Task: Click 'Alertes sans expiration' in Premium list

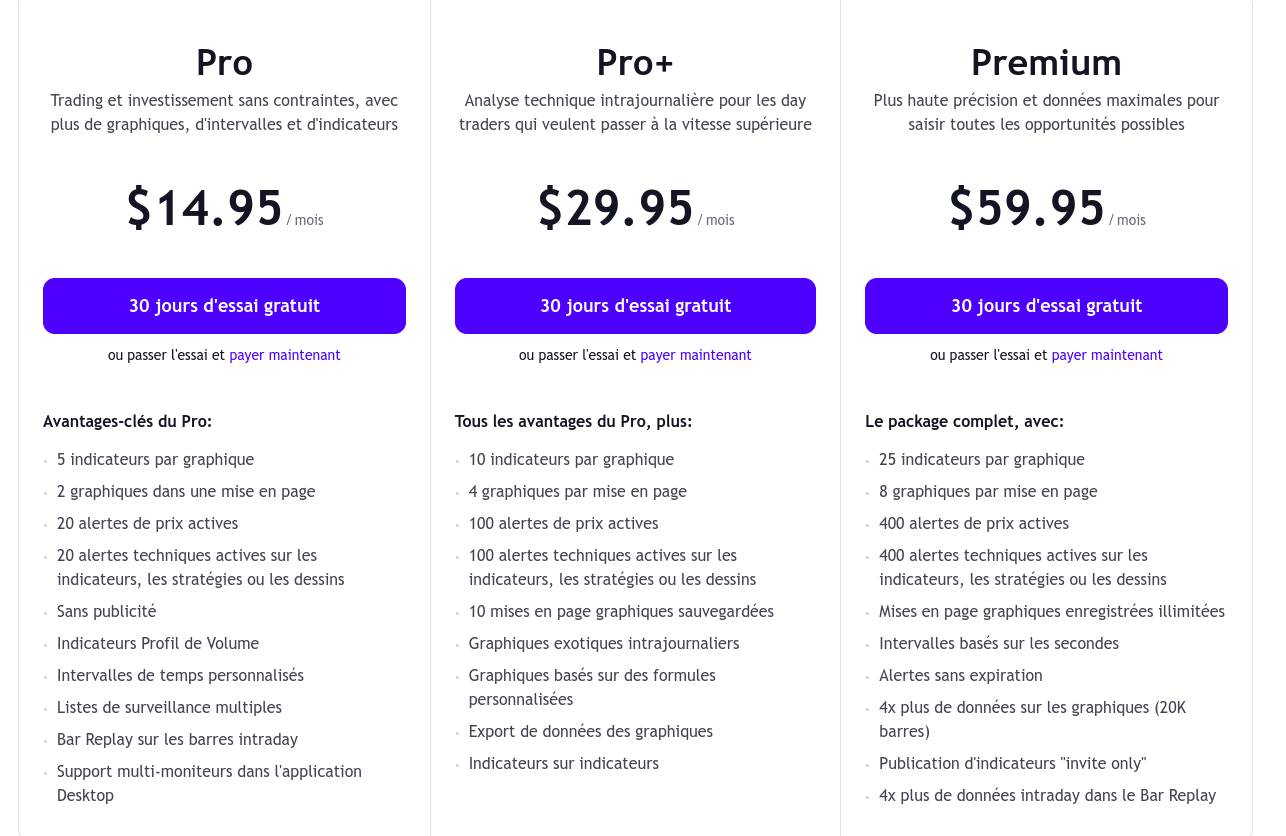Action: (961, 675)
